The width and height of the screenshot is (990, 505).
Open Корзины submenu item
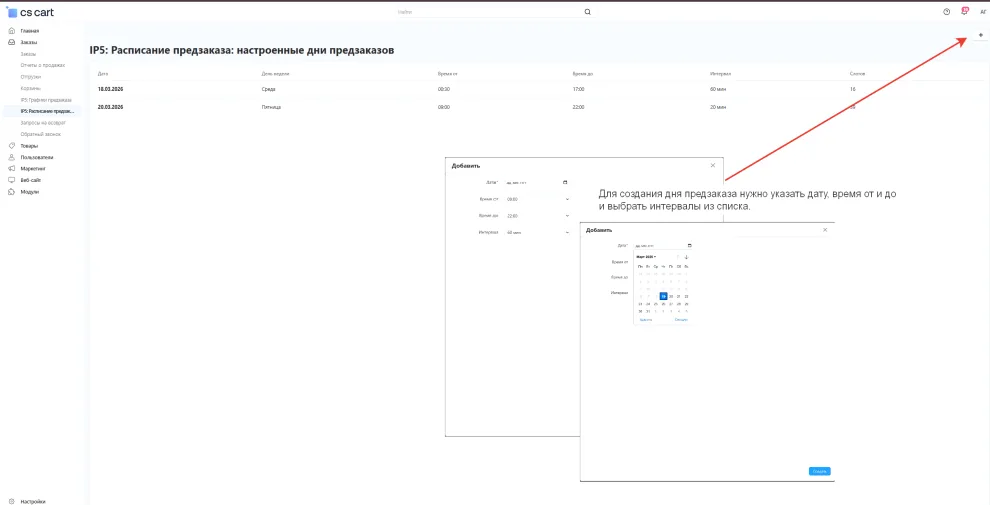point(30,88)
